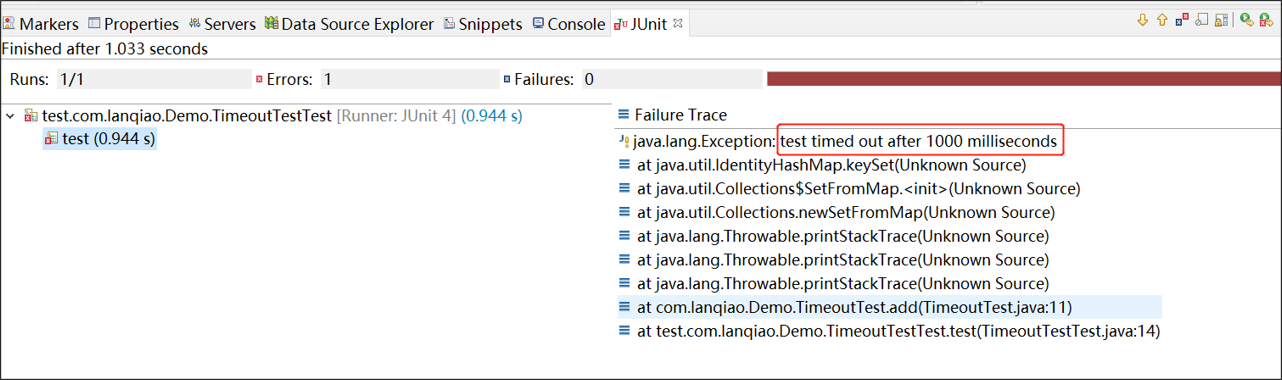Click the exception icon in trace

click(x=624, y=142)
